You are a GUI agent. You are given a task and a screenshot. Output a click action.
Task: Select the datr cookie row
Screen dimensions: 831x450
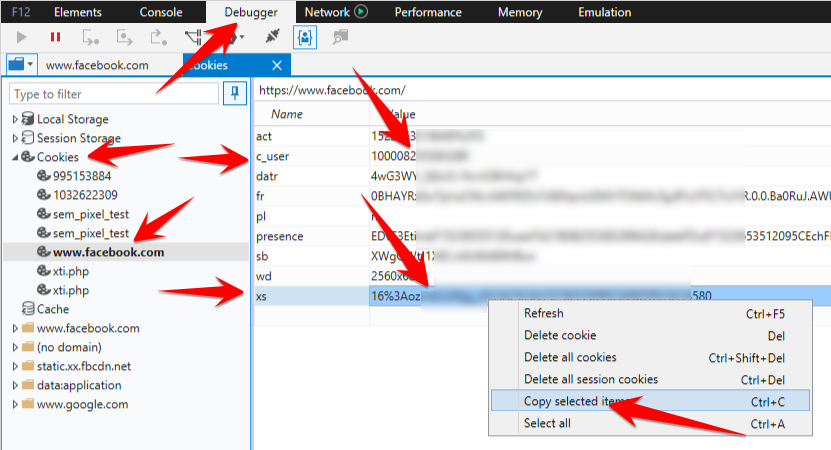pyautogui.click(x=543, y=177)
